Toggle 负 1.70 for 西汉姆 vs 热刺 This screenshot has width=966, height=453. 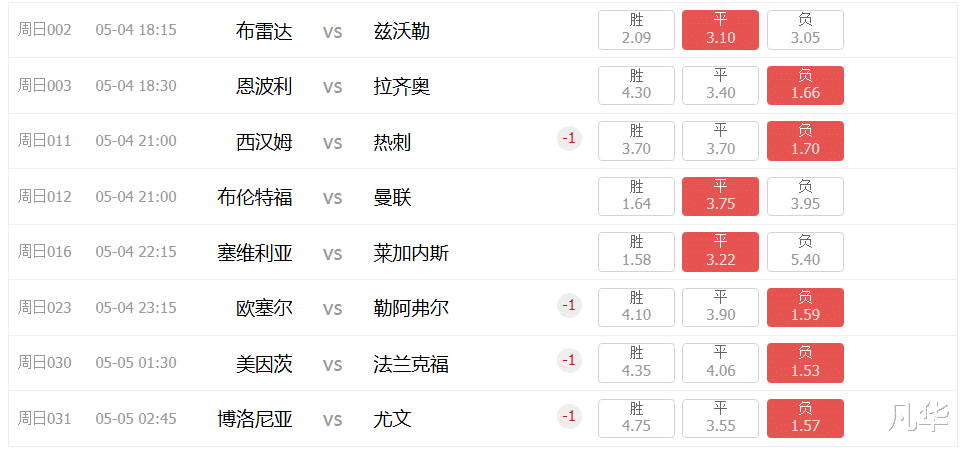click(x=805, y=141)
